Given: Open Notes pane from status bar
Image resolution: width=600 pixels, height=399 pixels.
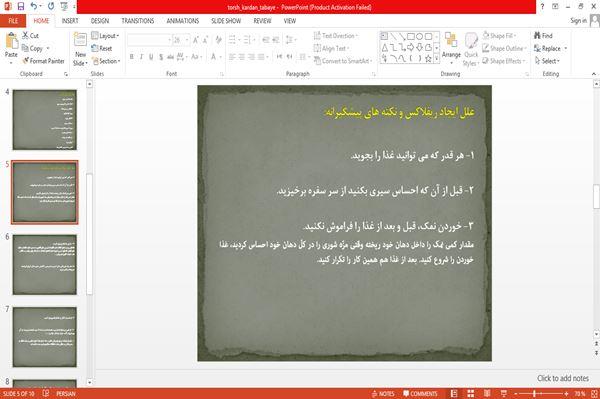Looking at the screenshot, I should click(x=383, y=394).
